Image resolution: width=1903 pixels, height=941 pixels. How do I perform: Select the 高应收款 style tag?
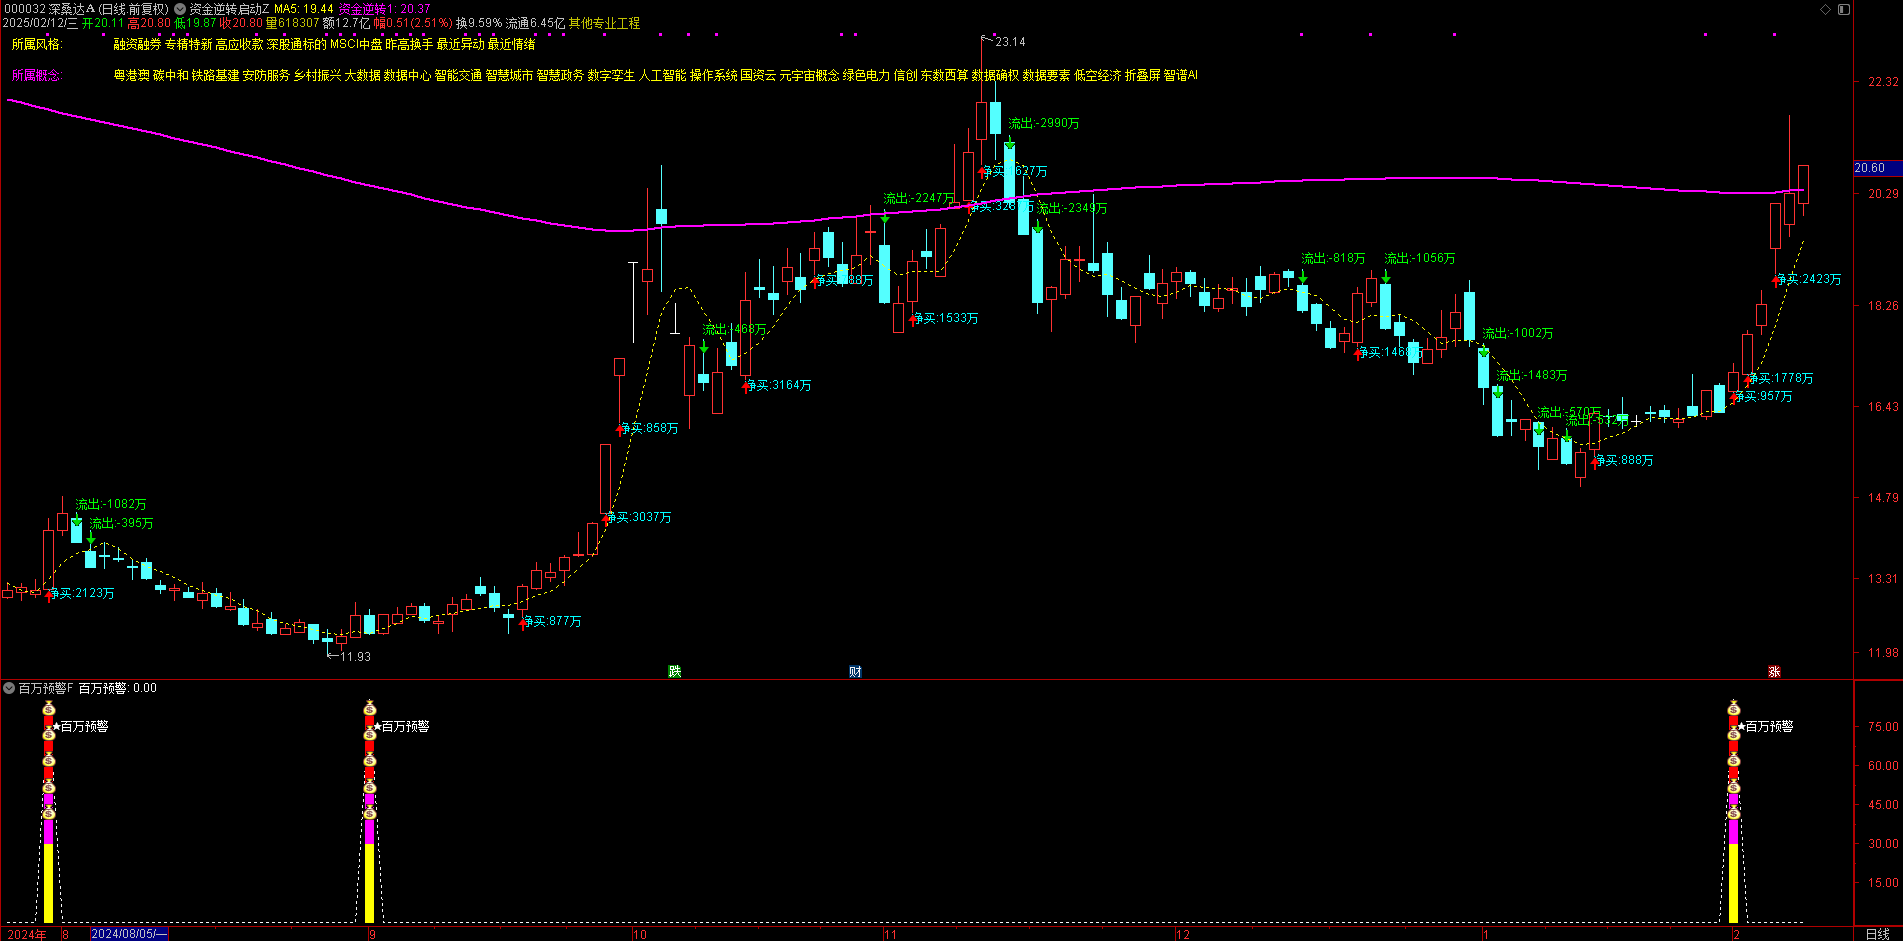[240, 44]
